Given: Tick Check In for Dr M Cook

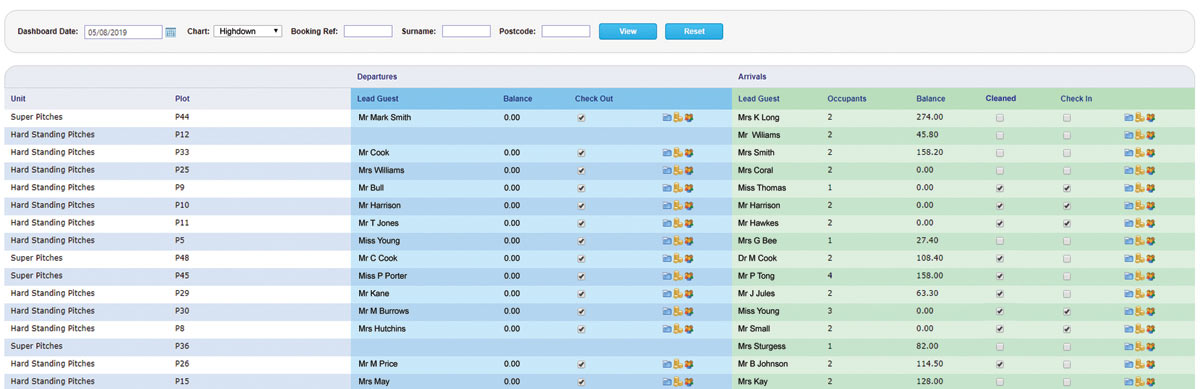Looking at the screenshot, I should pyautogui.click(x=1067, y=258).
